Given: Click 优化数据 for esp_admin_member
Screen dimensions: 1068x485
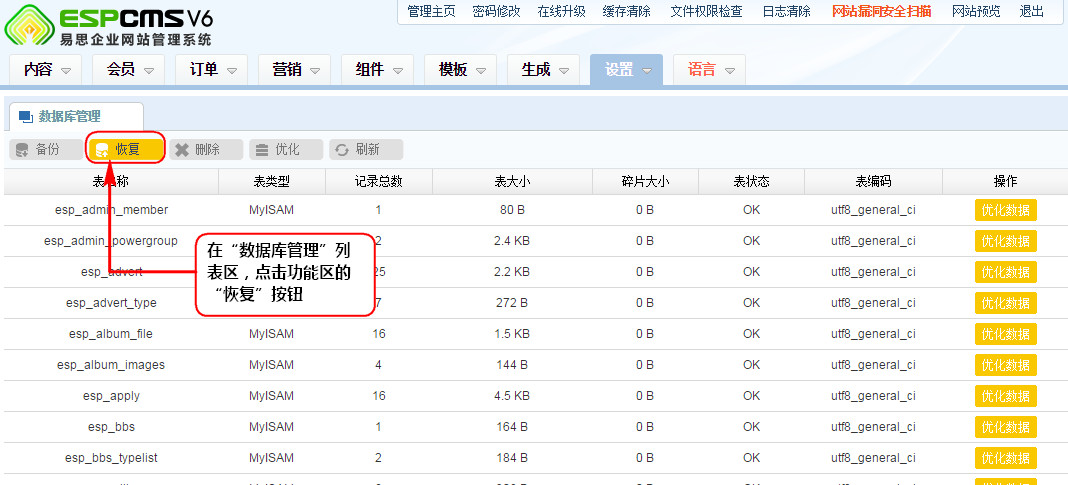Looking at the screenshot, I should (x=1005, y=210).
